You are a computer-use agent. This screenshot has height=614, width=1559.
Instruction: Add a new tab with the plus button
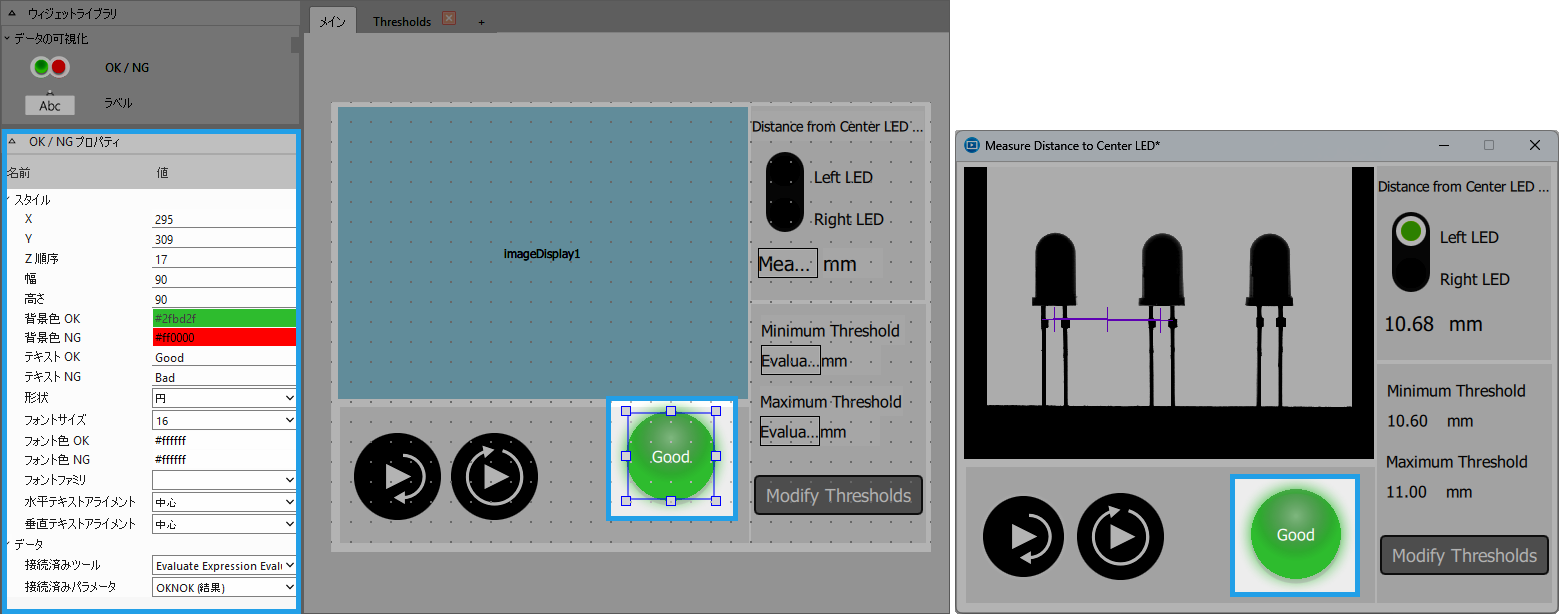pos(481,21)
